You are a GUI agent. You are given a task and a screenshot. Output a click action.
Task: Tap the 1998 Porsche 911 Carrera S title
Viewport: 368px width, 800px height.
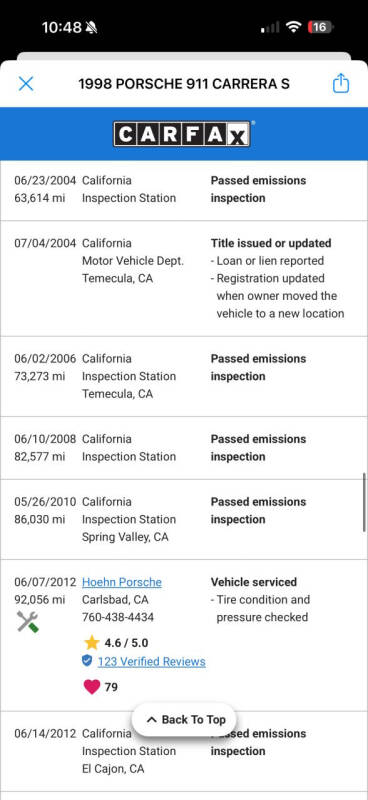pos(184,84)
